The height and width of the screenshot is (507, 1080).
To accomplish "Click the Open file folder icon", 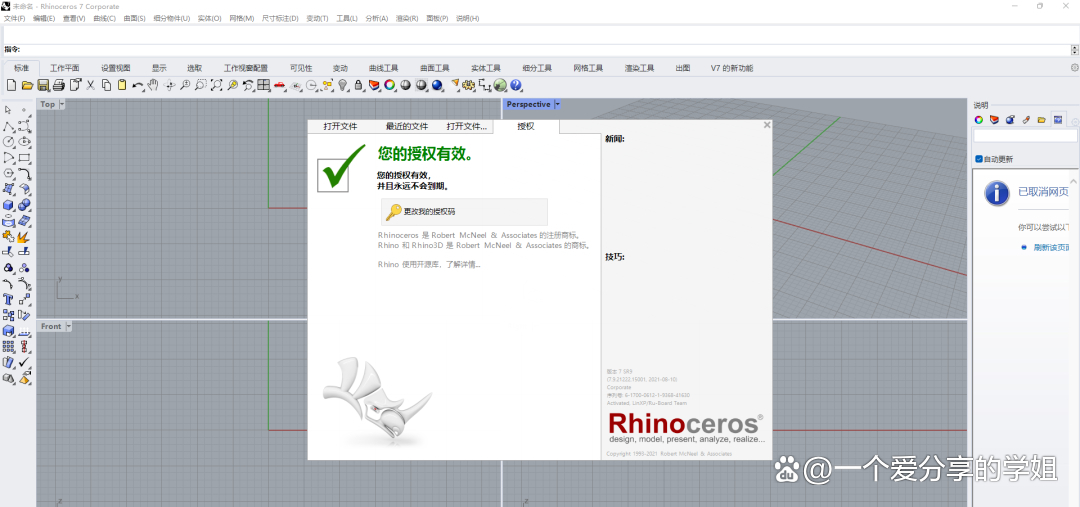I will tap(27, 85).
